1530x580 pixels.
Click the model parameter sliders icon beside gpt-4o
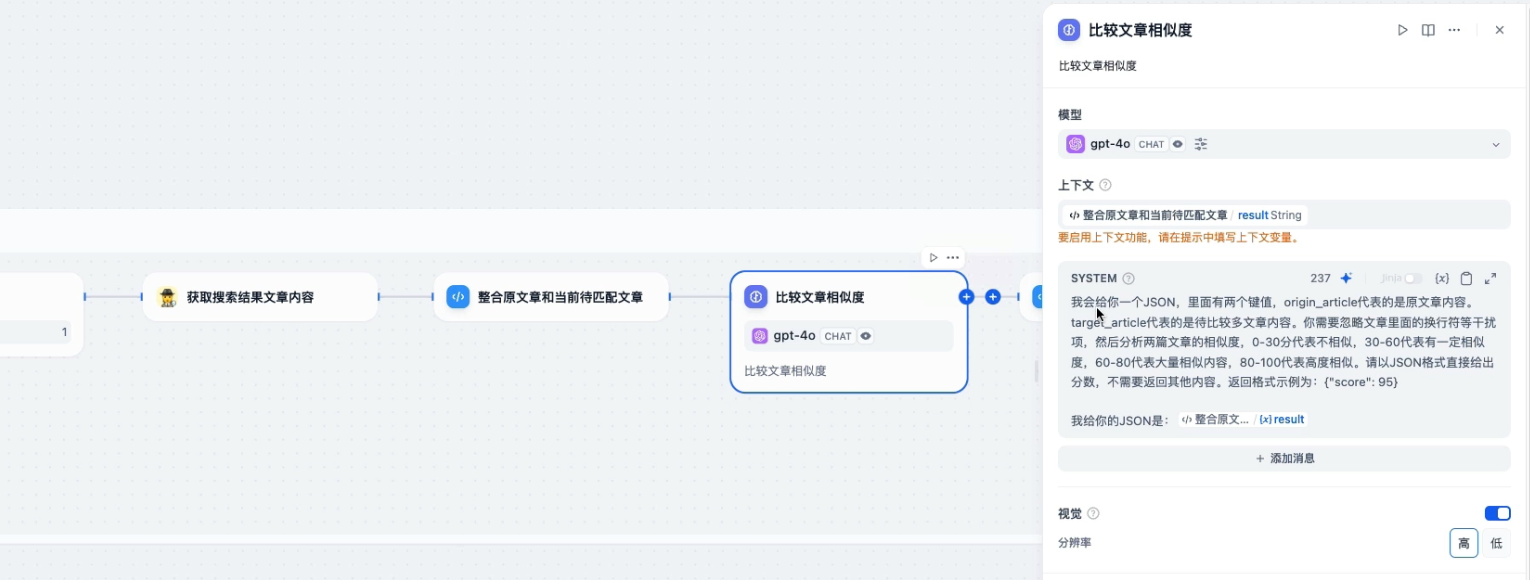(1201, 144)
